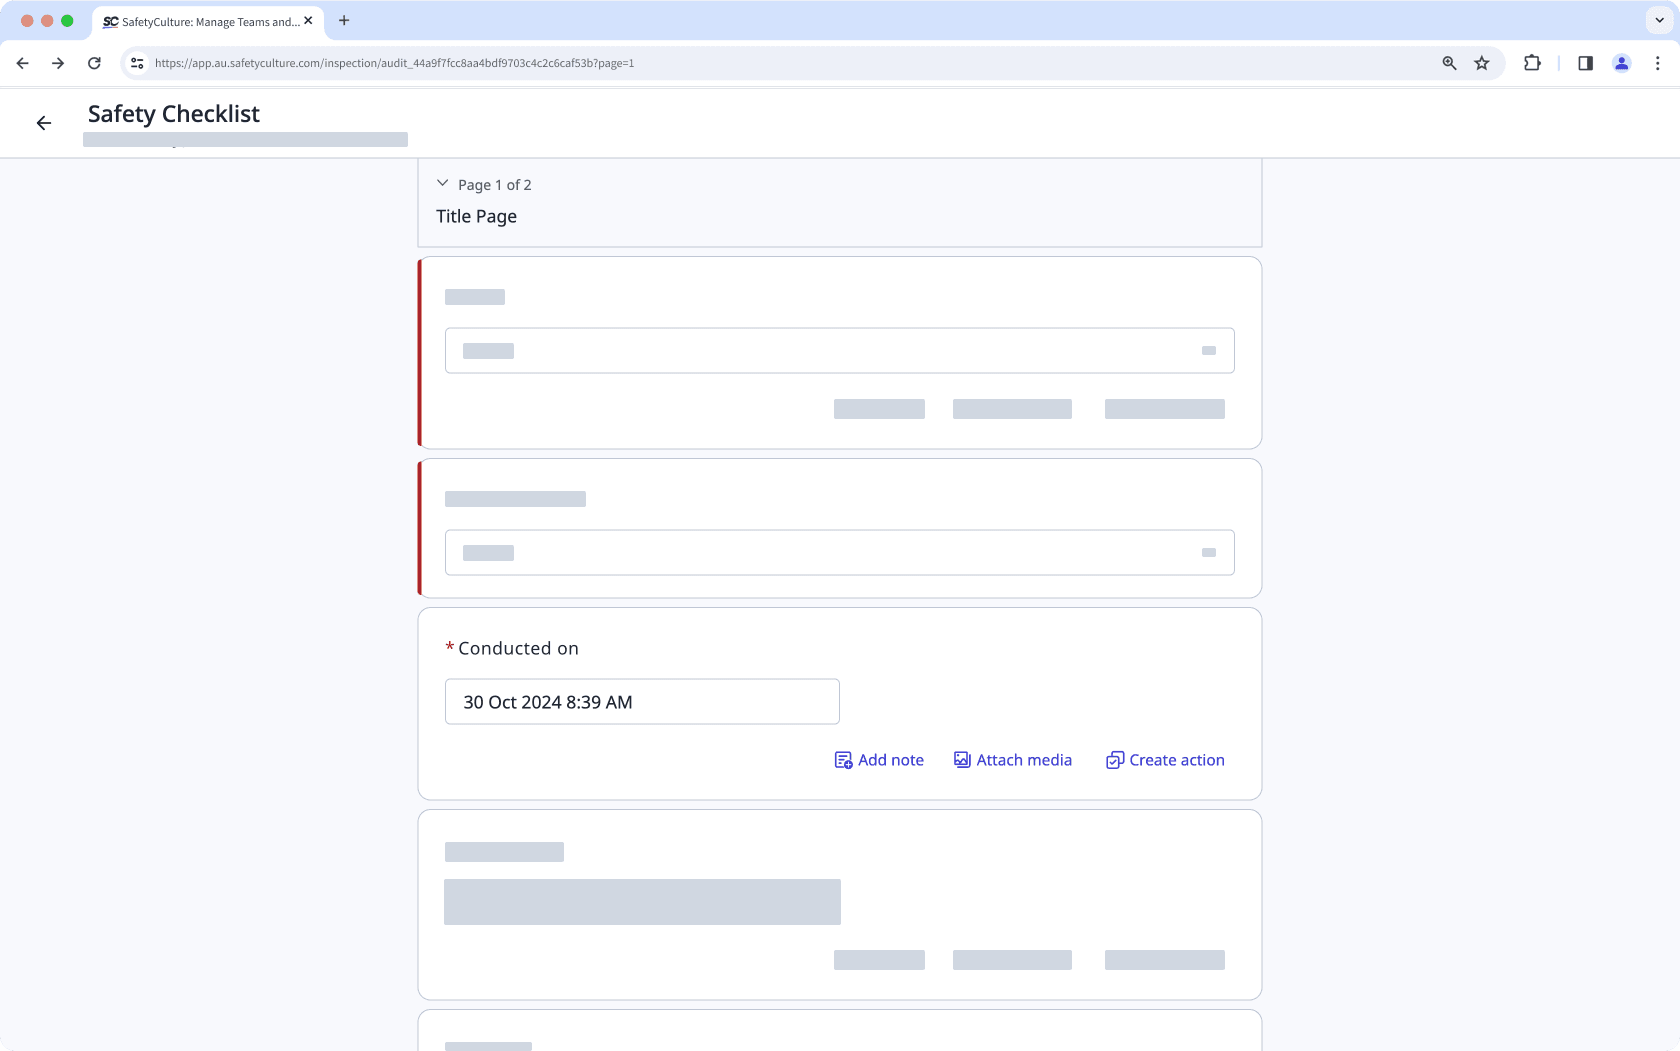Click the Create action link
1680x1051 pixels.
[x=1176, y=760]
